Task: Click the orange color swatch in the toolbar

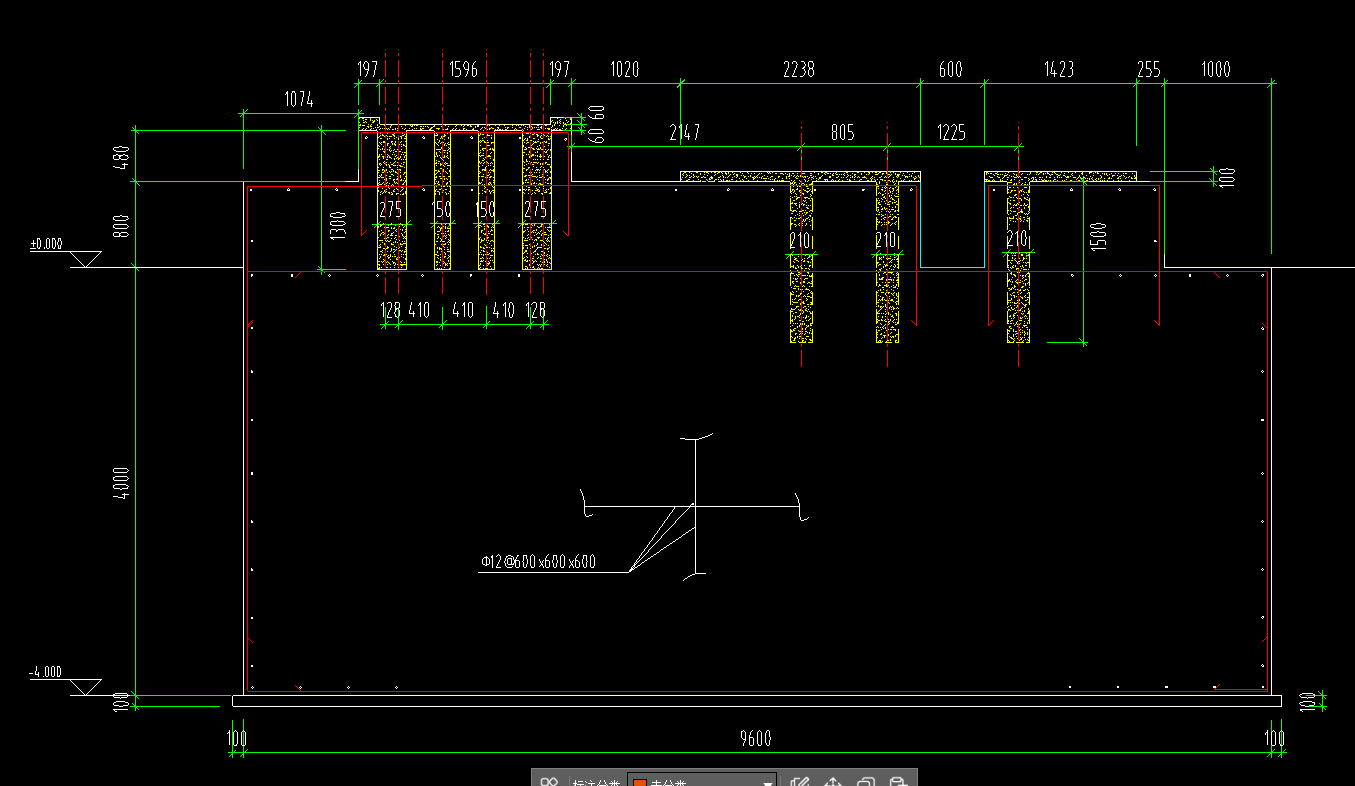Action: click(x=639, y=782)
